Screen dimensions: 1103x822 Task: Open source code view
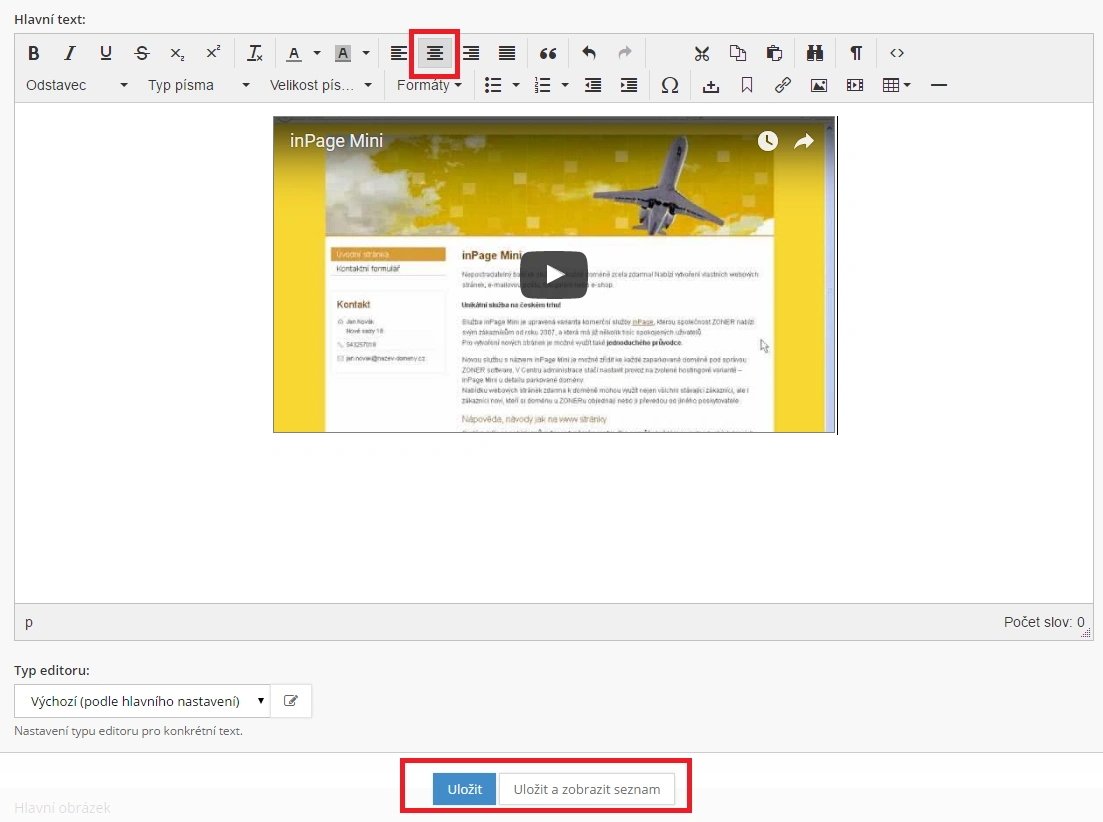point(897,53)
